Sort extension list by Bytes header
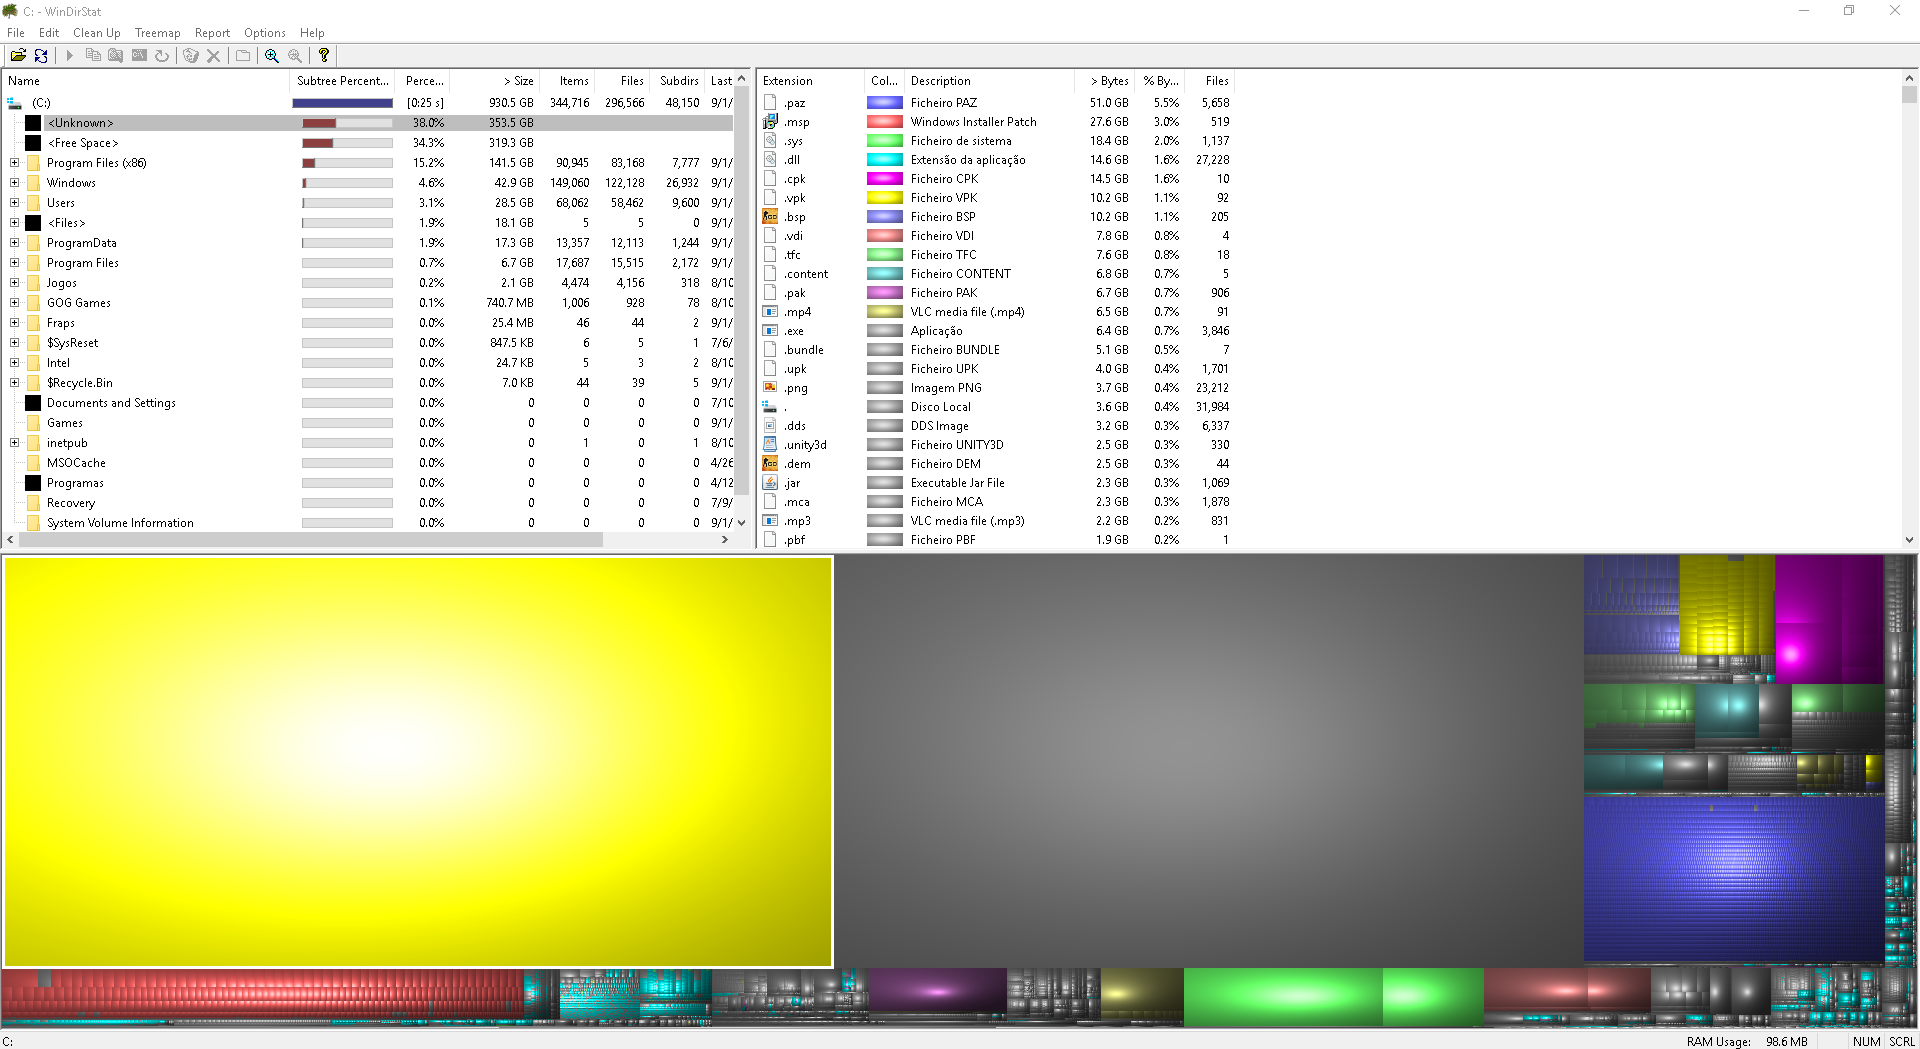This screenshot has height=1049, width=1920. [1105, 81]
